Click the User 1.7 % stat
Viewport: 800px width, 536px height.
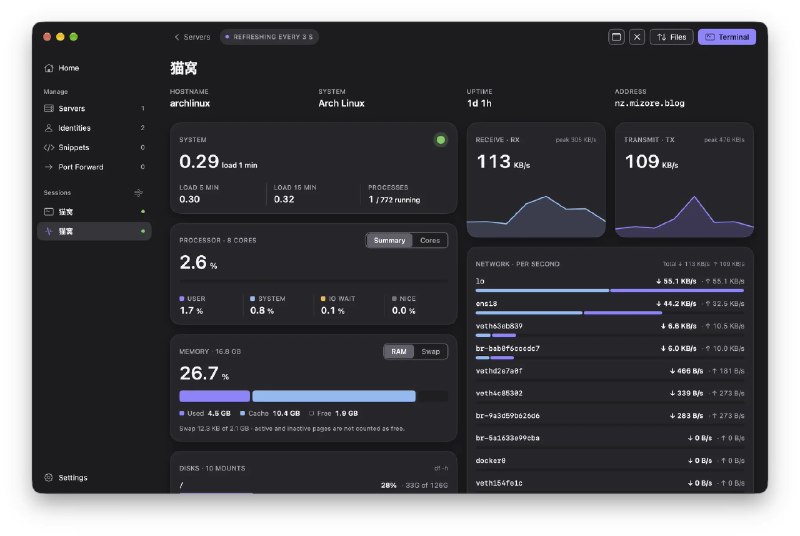click(192, 305)
